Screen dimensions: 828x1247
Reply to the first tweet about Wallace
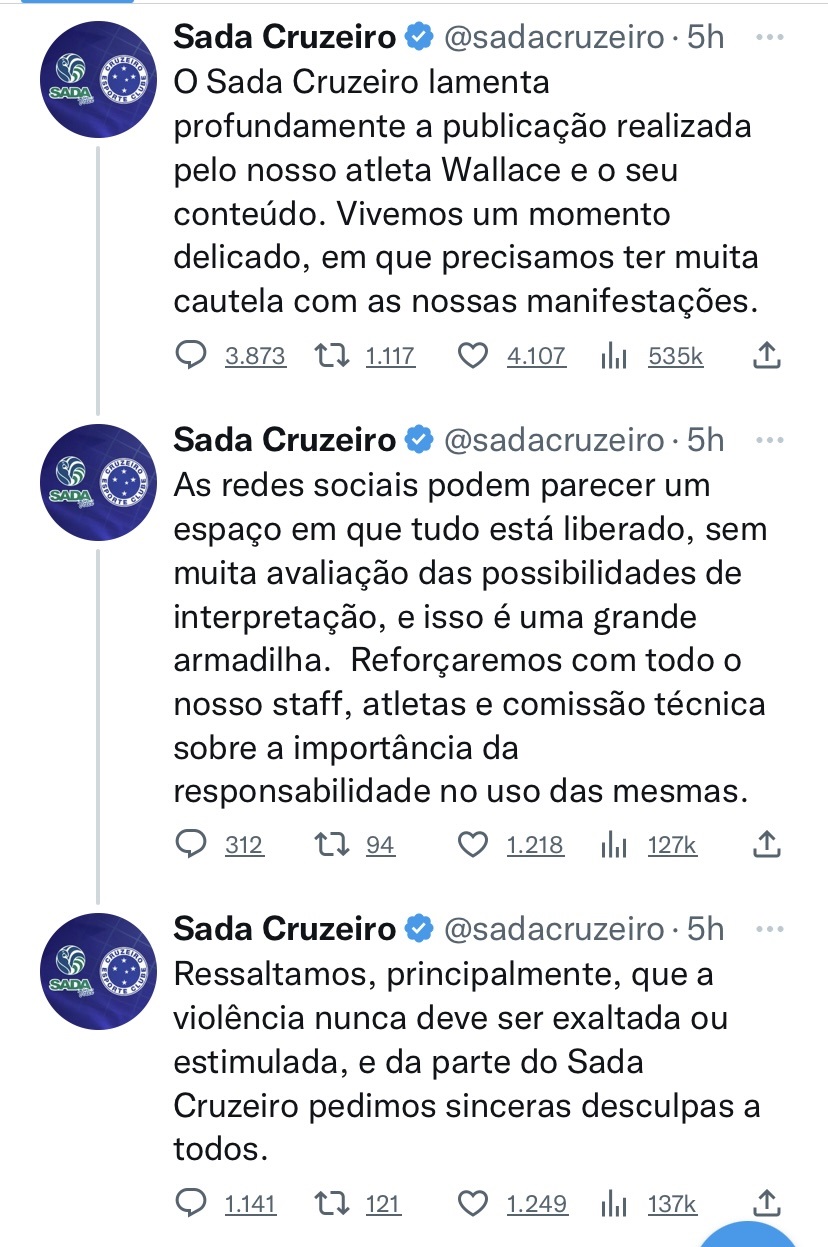[190, 355]
